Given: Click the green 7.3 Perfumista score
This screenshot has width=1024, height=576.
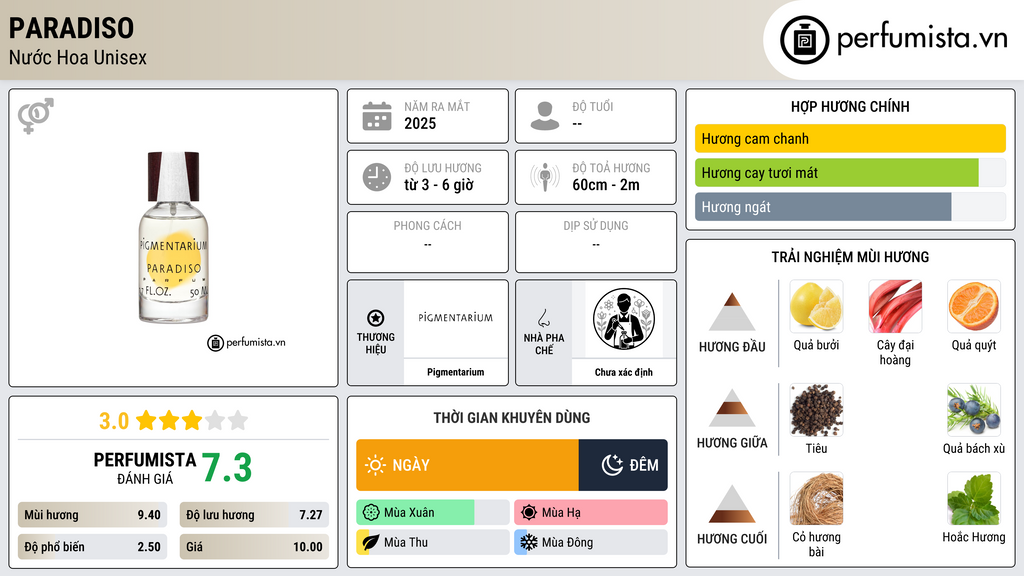Looking at the screenshot, I should click(x=227, y=468).
